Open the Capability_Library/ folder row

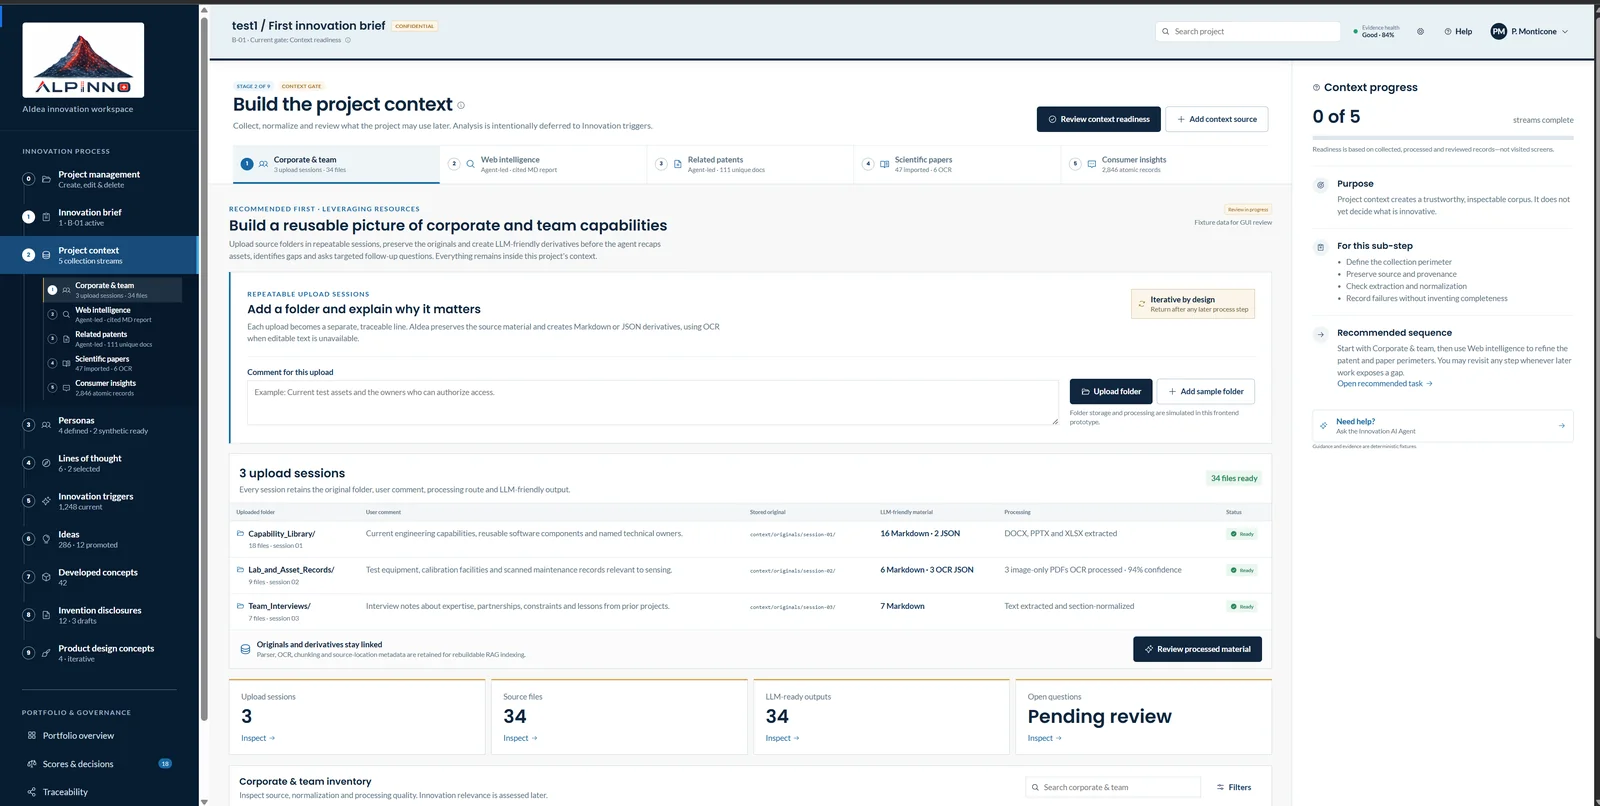pyautogui.click(x=750, y=539)
